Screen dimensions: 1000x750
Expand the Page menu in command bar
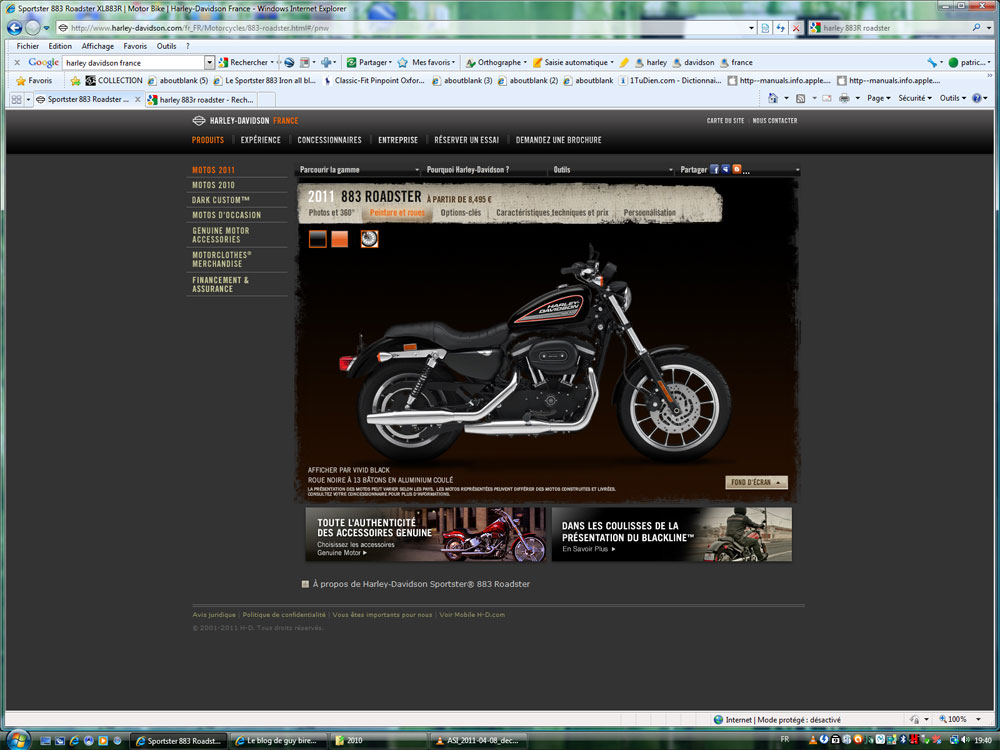pyautogui.click(x=879, y=98)
